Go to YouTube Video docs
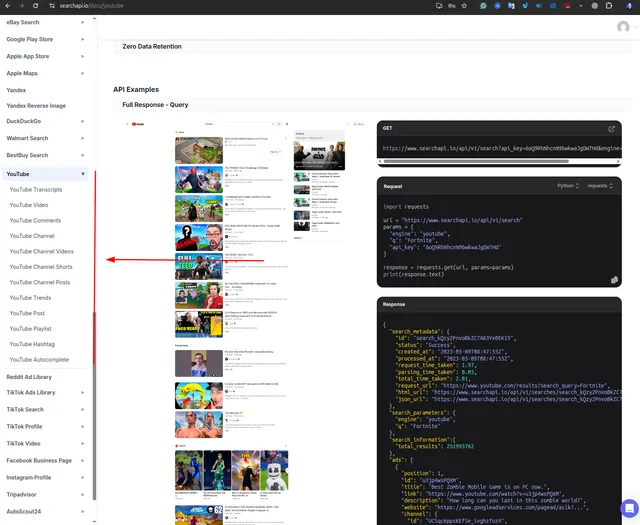Viewport: 640px width, 525px height. pos(29,205)
